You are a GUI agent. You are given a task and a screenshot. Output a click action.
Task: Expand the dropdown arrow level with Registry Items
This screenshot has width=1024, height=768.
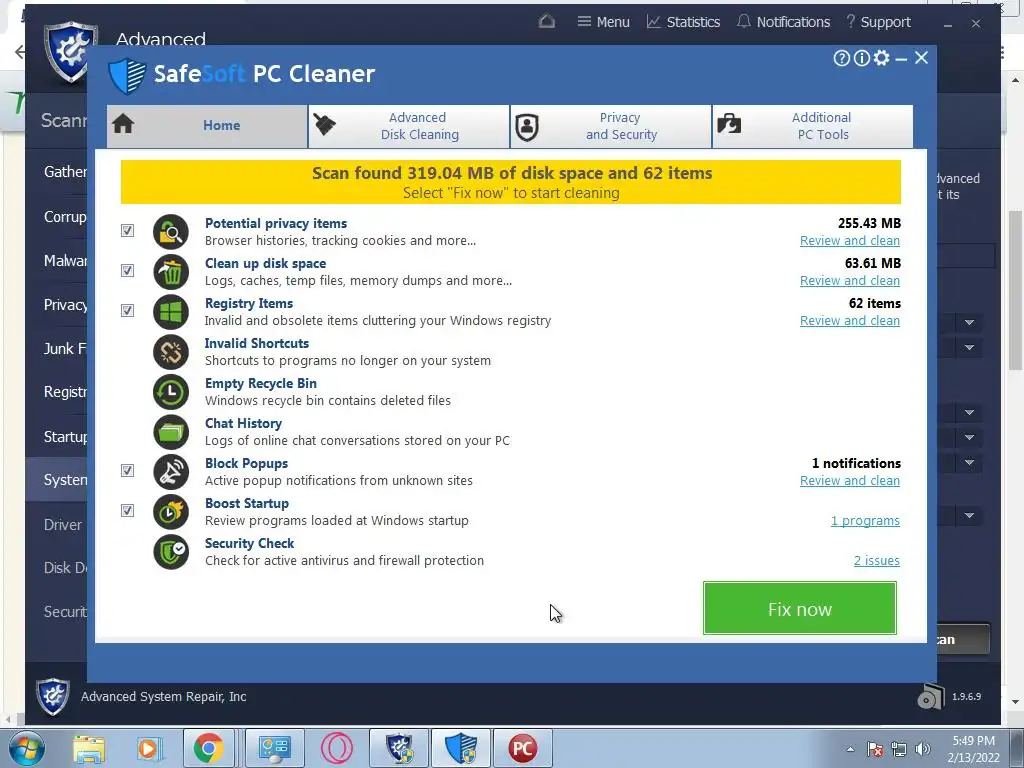(969, 323)
